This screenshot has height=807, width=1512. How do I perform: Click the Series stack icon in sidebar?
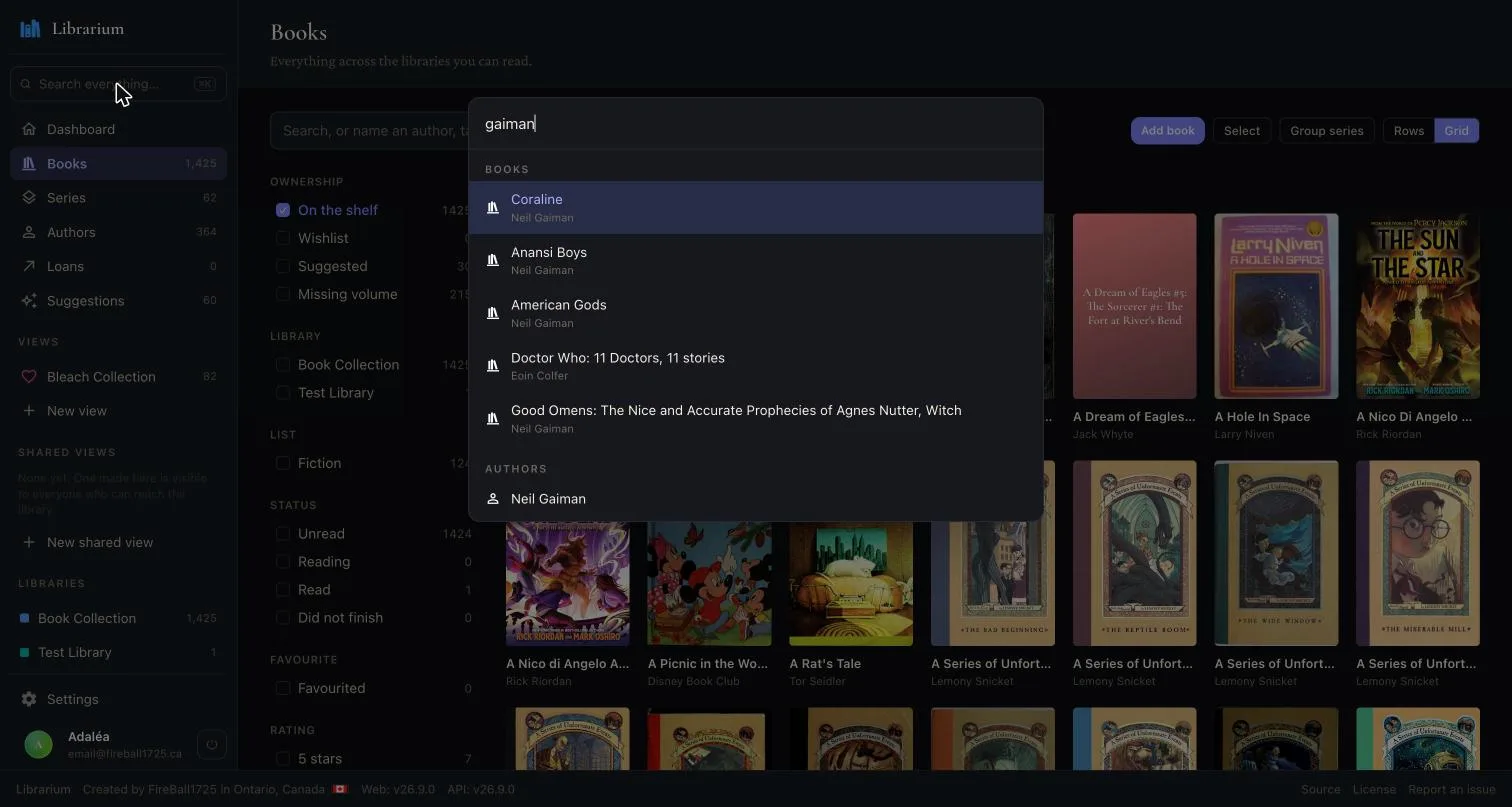coord(29,198)
